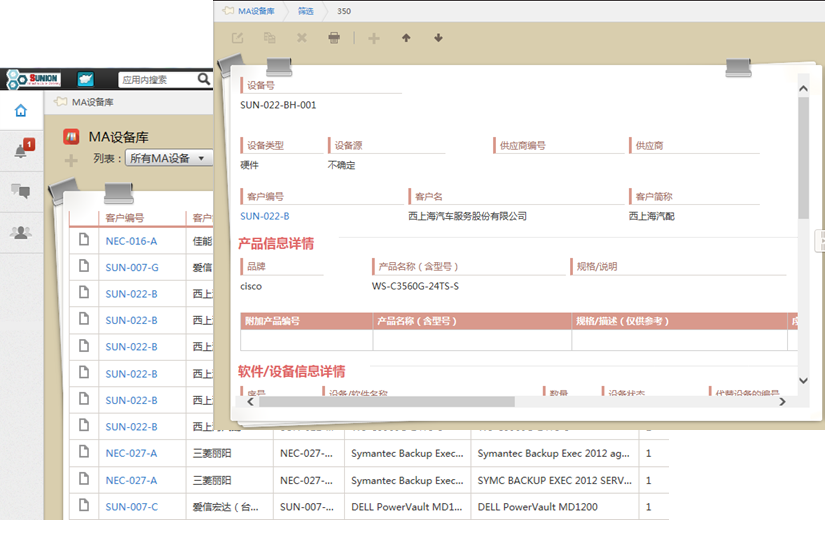Click the vertical scrollbar up arrow
The height and width of the screenshot is (536, 826).
(x=803, y=89)
